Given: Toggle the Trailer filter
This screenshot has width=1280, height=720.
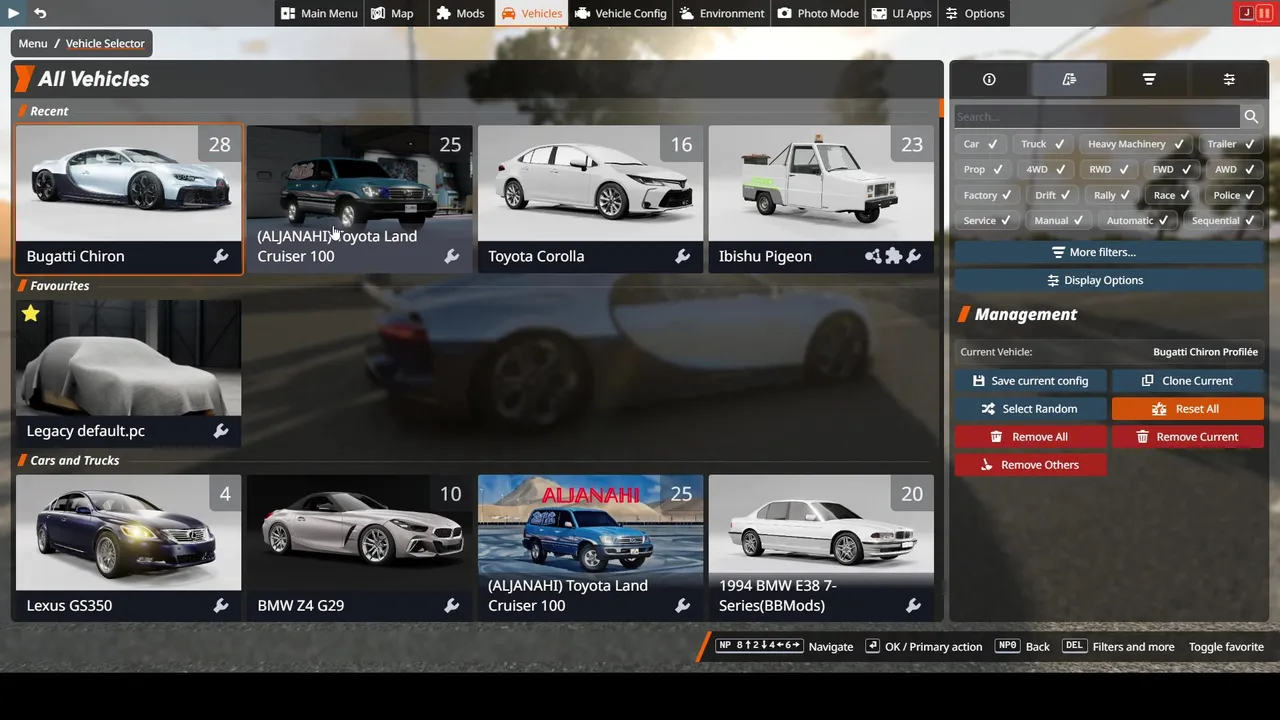Looking at the screenshot, I should 1230,144.
